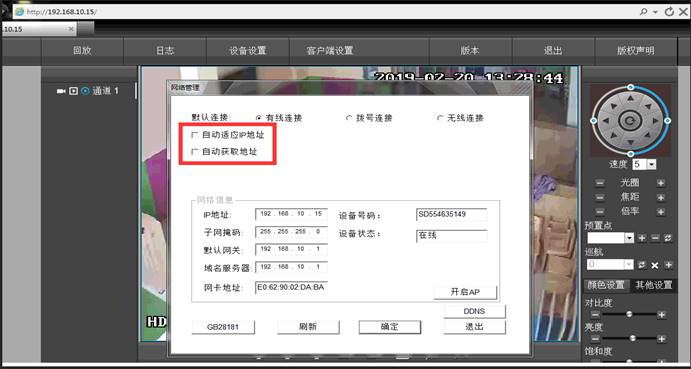Image resolution: width=691 pixels, height=369 pixels.
Task: Increase 对比度 with its plus button
Action: tap(661, 314)
